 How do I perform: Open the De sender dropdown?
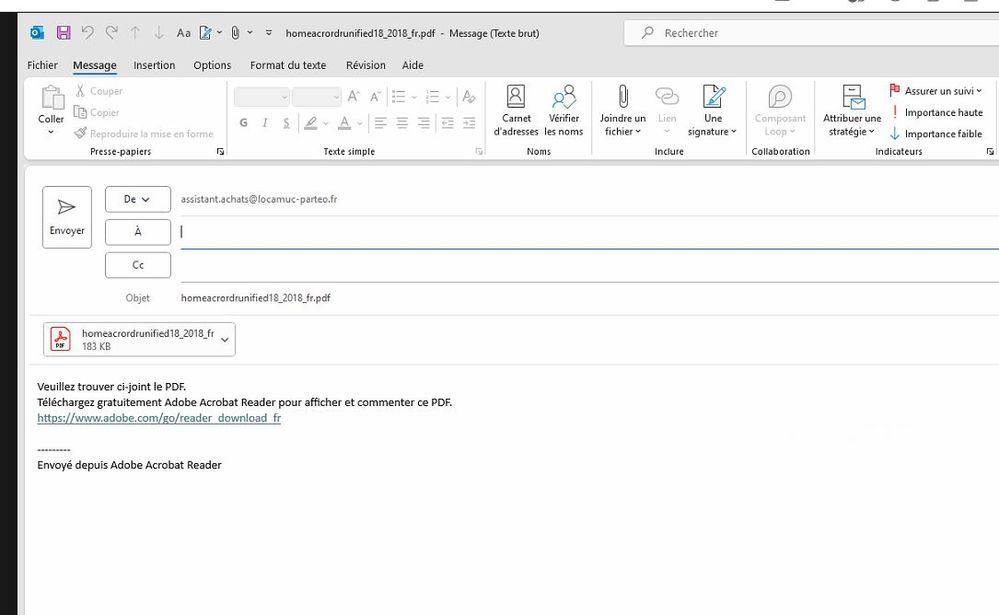pyautogui.click(x=138, y=199)
